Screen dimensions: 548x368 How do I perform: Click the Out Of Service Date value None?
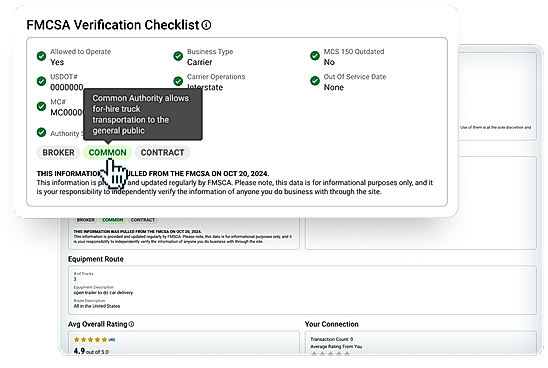(334, 87)
